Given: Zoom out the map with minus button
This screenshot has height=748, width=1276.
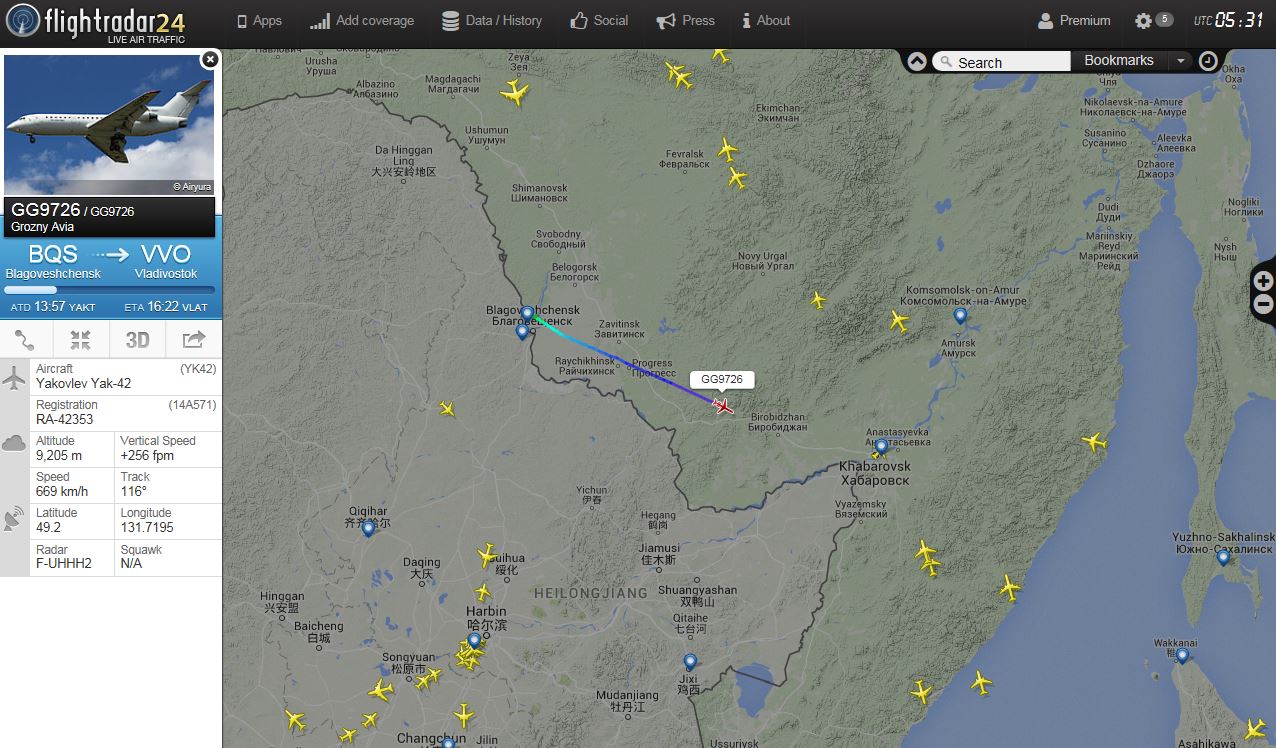Looking at the screenshot, I should coord(1263,305).
